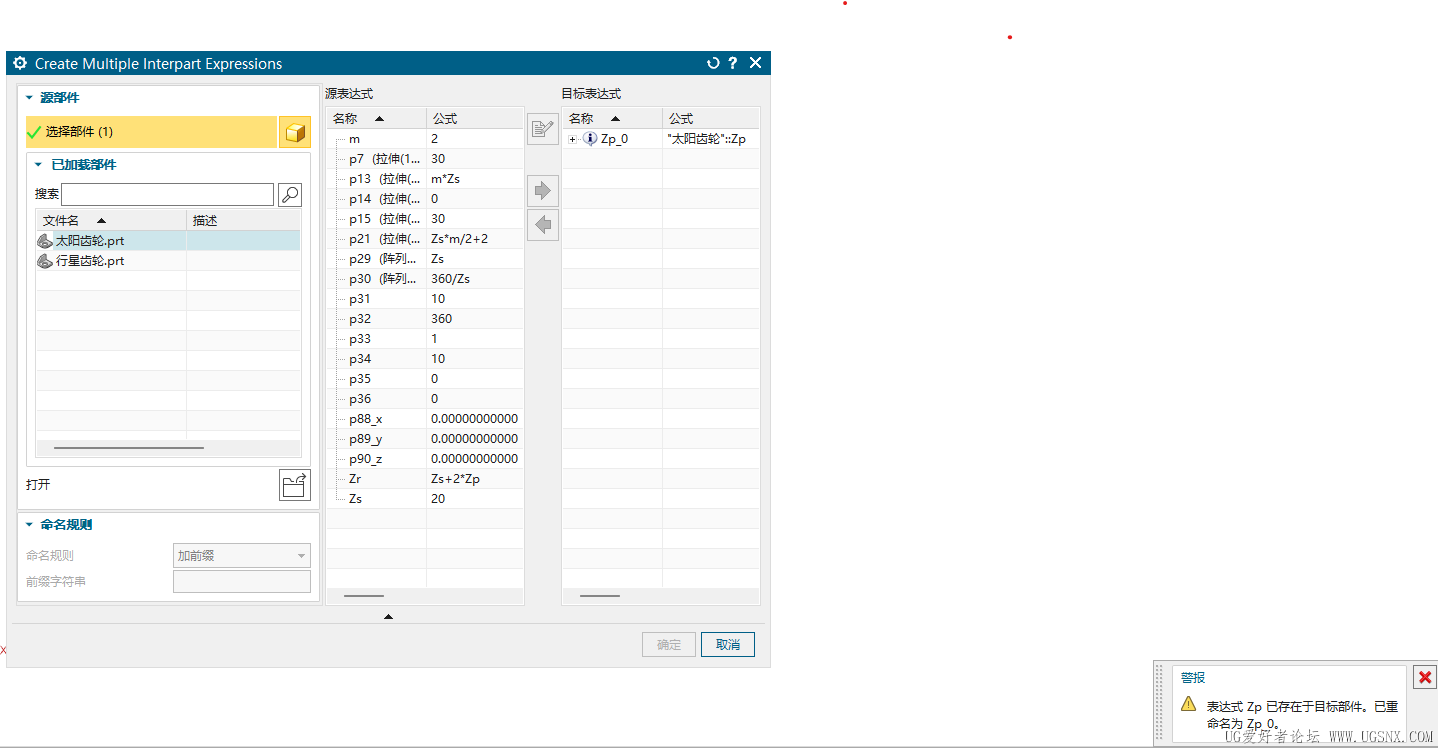Screen dimensions: 1438x749
Task: Click the yellow cube icon beside 选择部件
Action: 295,132
